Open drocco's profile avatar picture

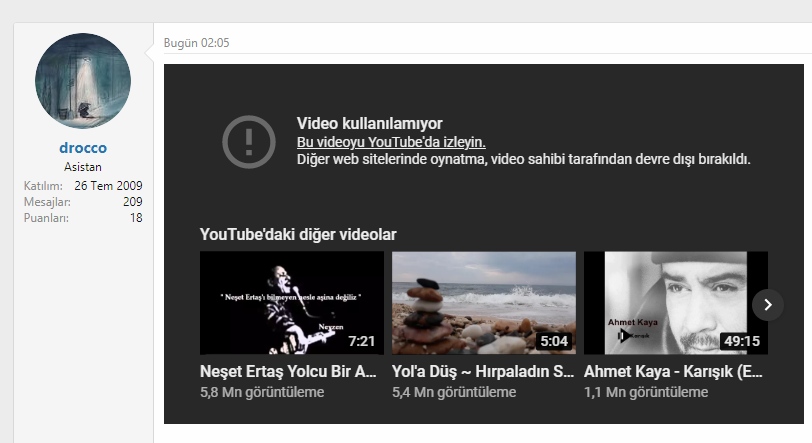click(83, 81)
